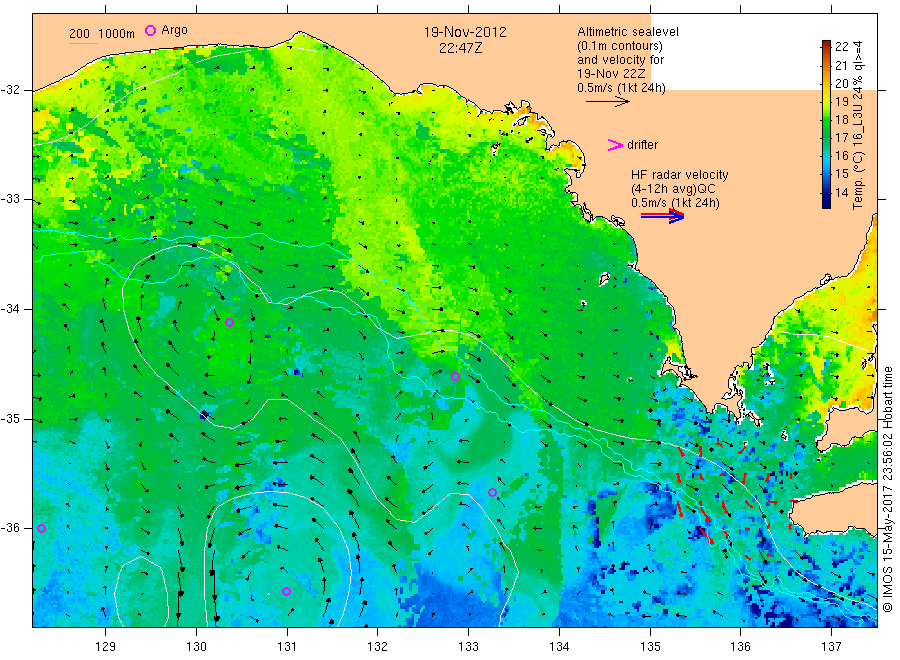The height and width of the screenshot is (660, 900).
Task: Select Argo float marker near 34.6°S 132.9°E
Action: (455, 376)
